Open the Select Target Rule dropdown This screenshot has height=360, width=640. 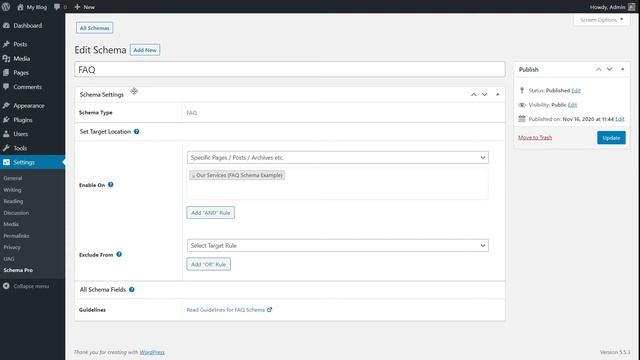pos(338,246)
